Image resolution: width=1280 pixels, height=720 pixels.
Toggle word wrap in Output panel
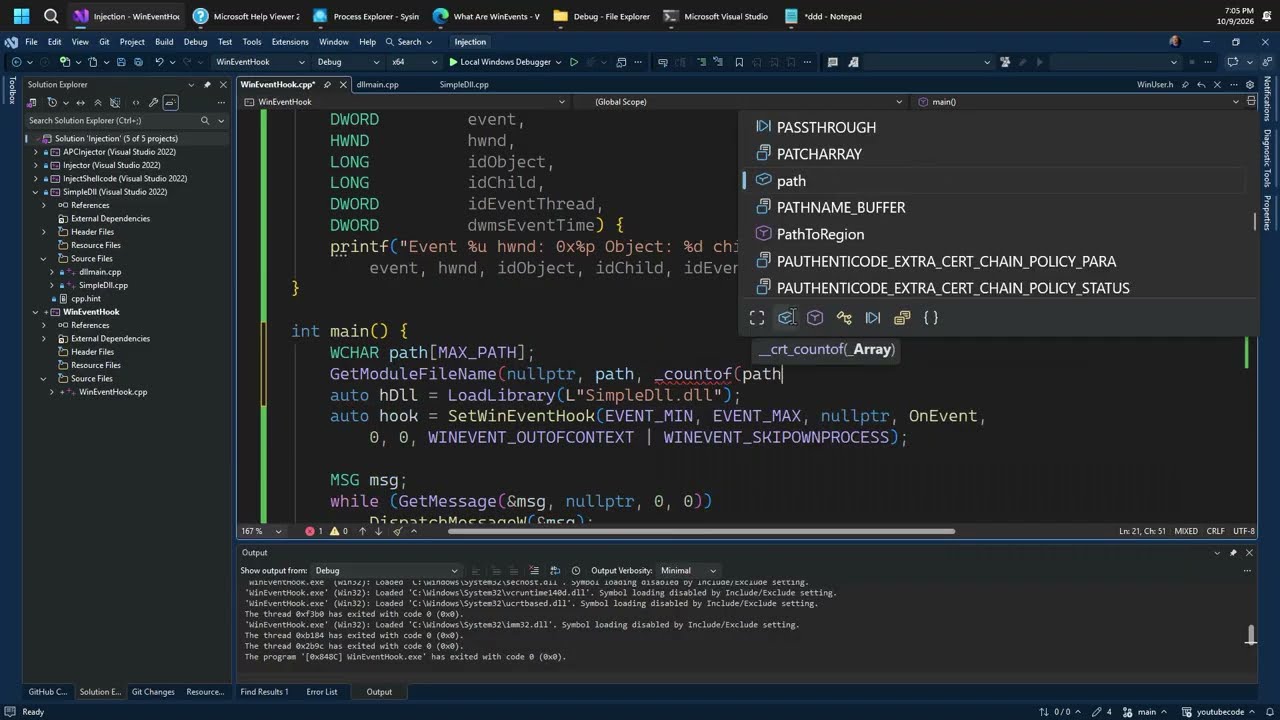pyautogui.click(x=555, y=570)
